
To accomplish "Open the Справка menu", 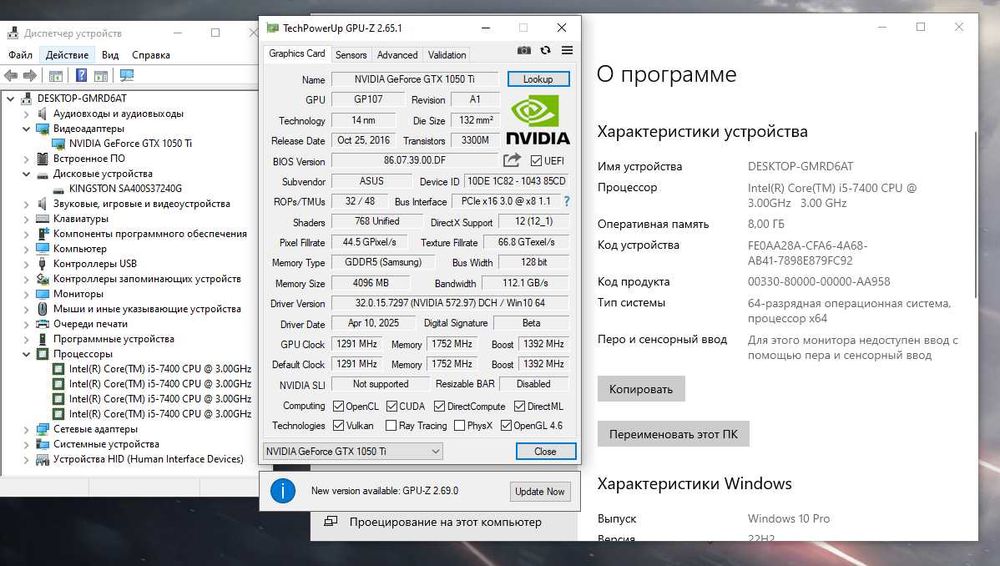I will 151,55.
